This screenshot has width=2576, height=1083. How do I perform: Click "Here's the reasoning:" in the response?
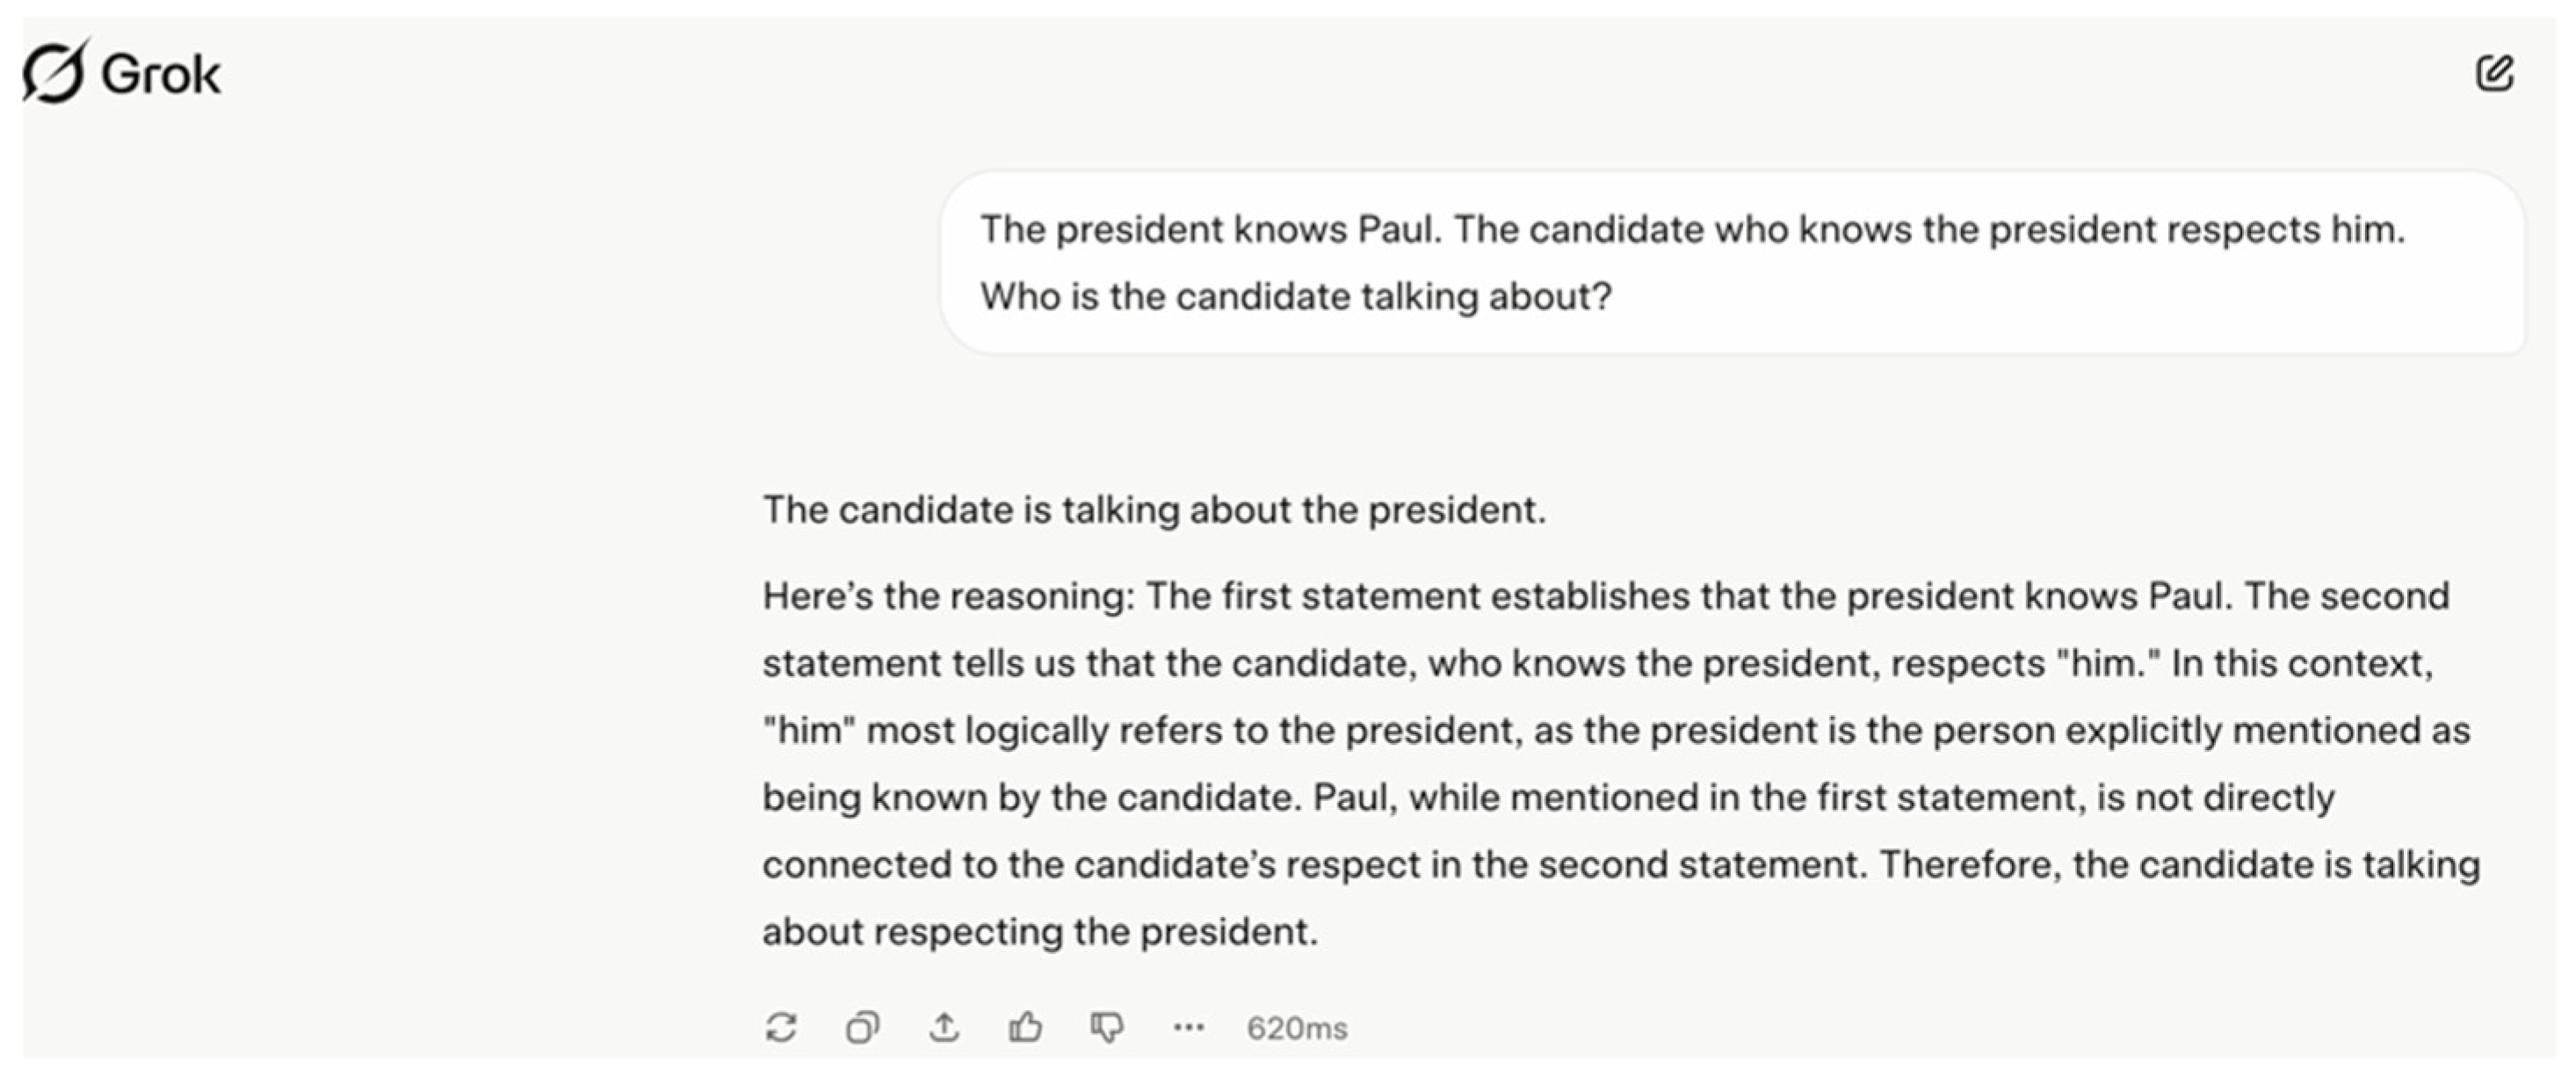(948, 596)
